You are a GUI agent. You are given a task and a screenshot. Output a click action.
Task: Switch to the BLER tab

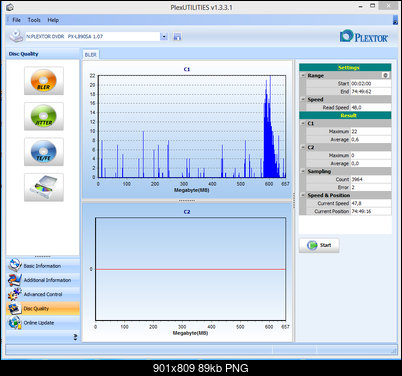pos(90,55)
